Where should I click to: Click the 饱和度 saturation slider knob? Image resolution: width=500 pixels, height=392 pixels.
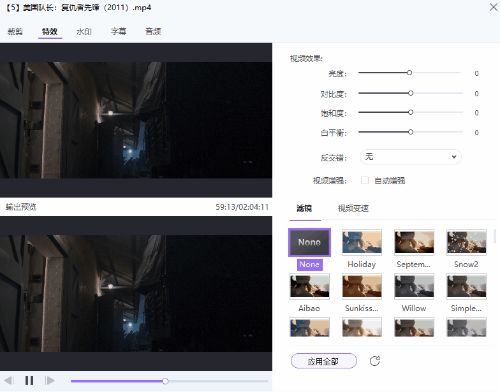pyautogui.click(x=411, y=112)
